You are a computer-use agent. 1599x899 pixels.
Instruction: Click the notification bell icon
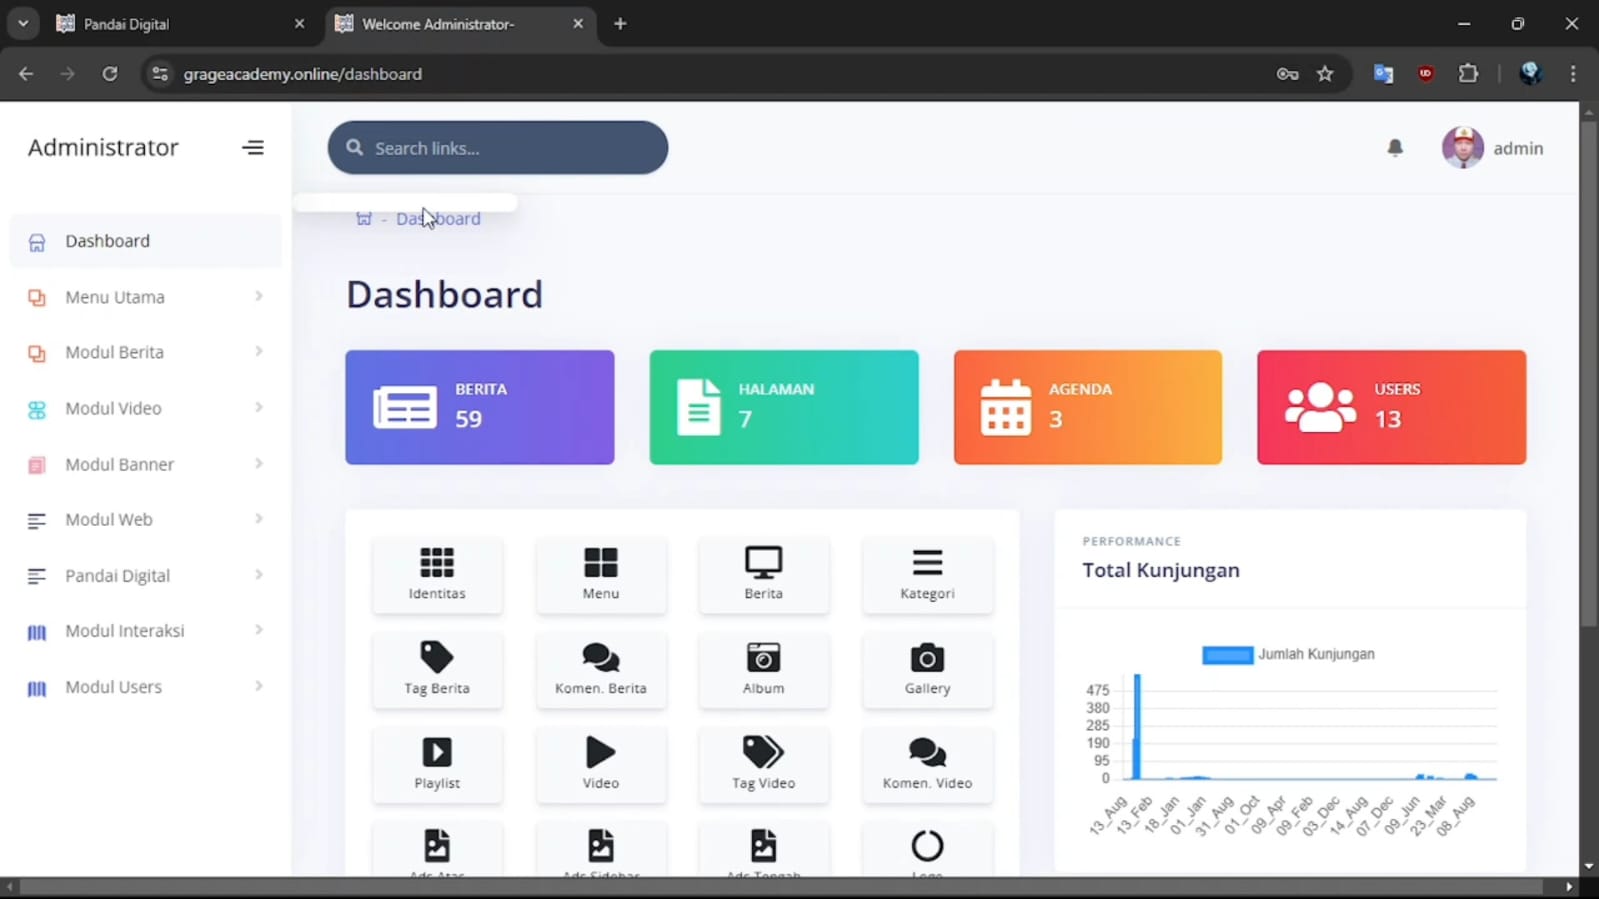(1395, 148)
